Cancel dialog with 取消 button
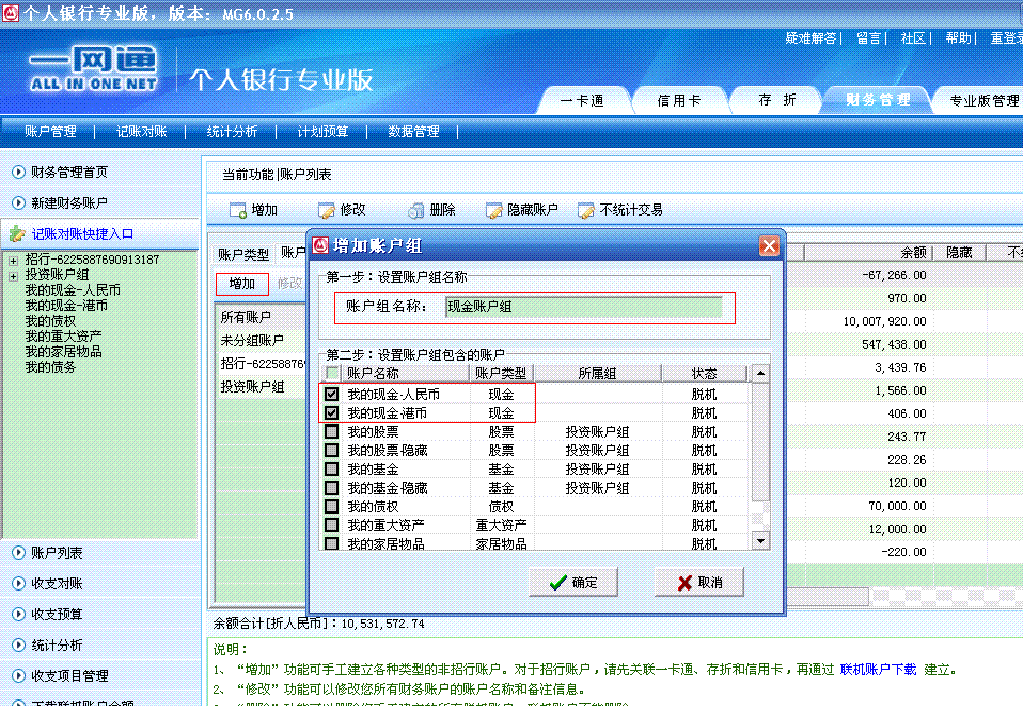 click(700, 583)
